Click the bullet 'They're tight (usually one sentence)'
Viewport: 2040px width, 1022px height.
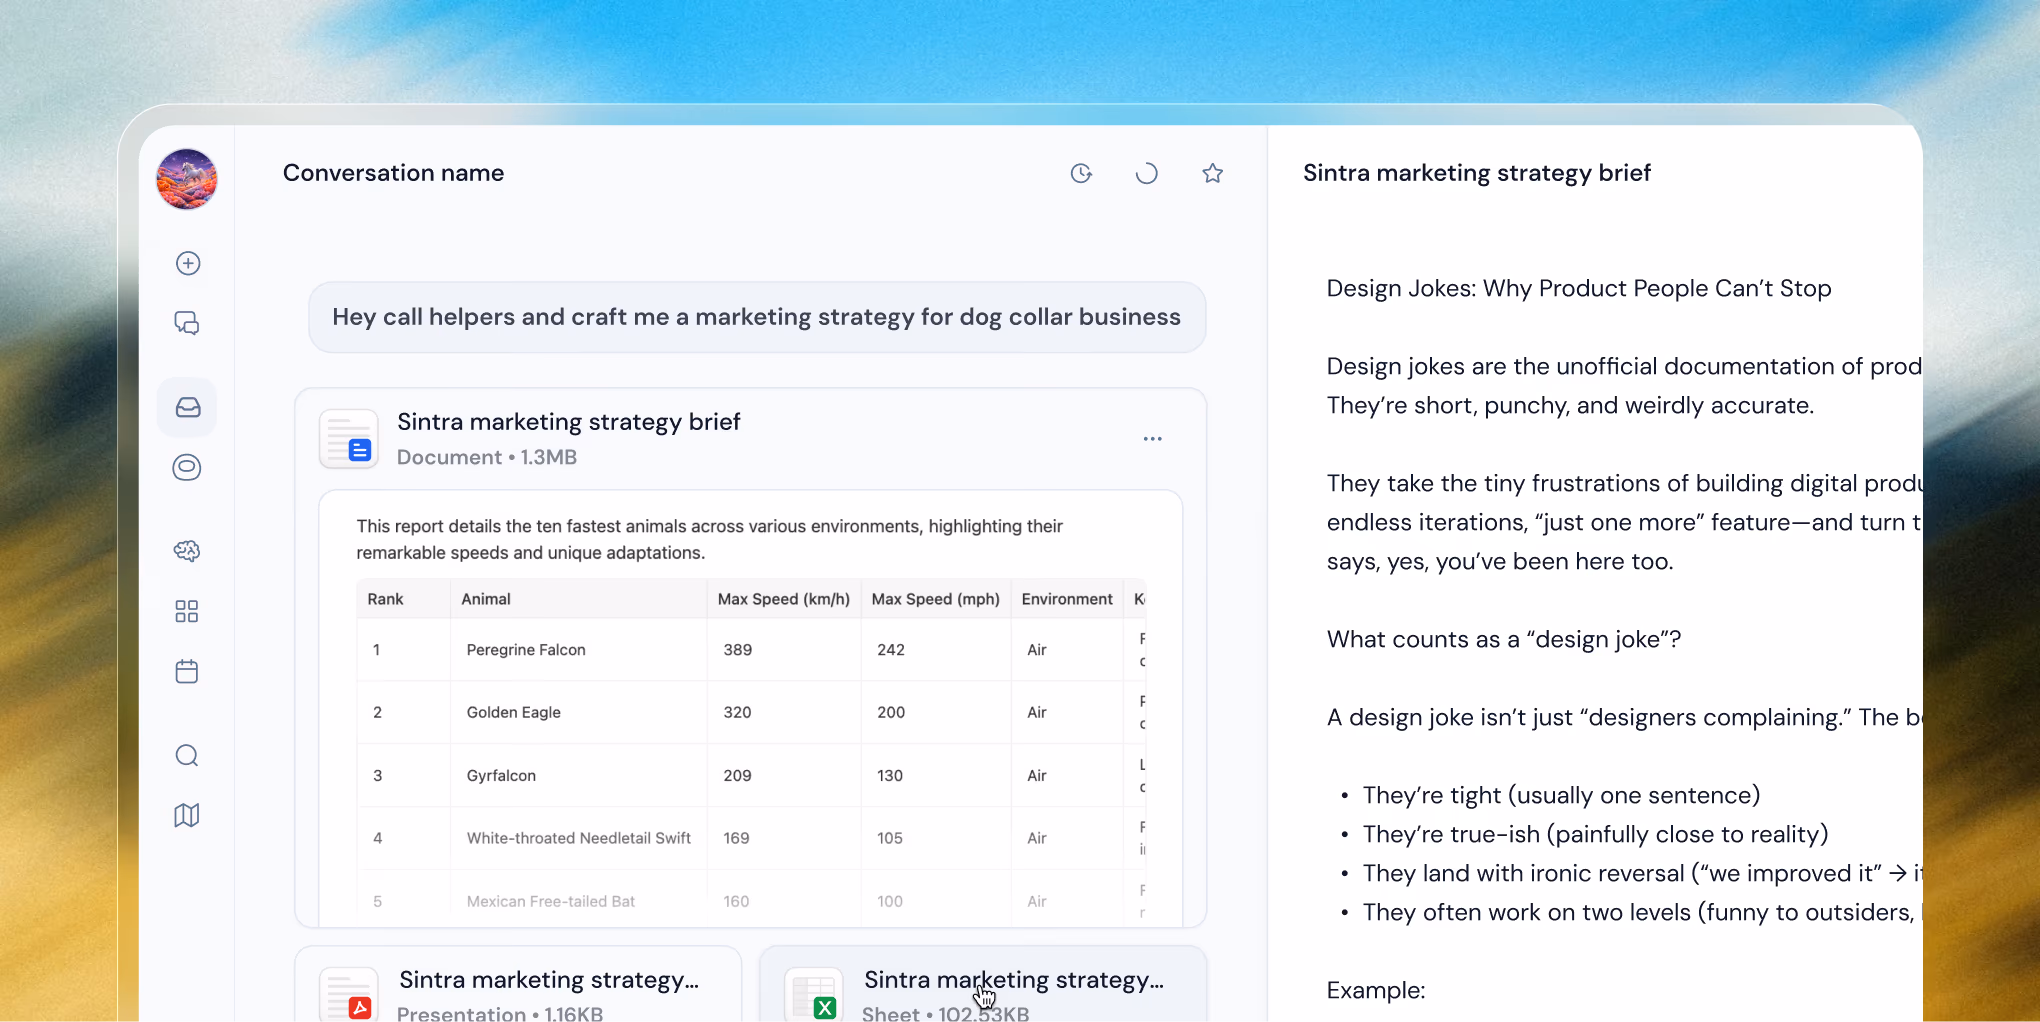tap(1561, 795)
